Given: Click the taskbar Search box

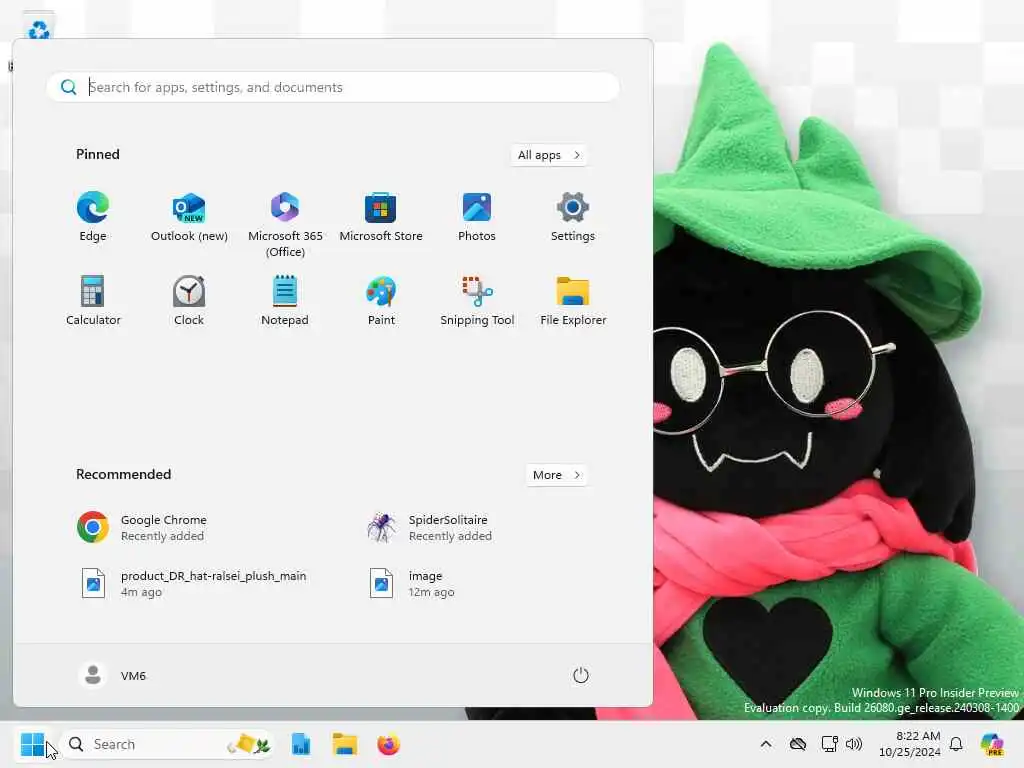Looking at the screenshot, I should pyautogui.click(x=167, y=744).
